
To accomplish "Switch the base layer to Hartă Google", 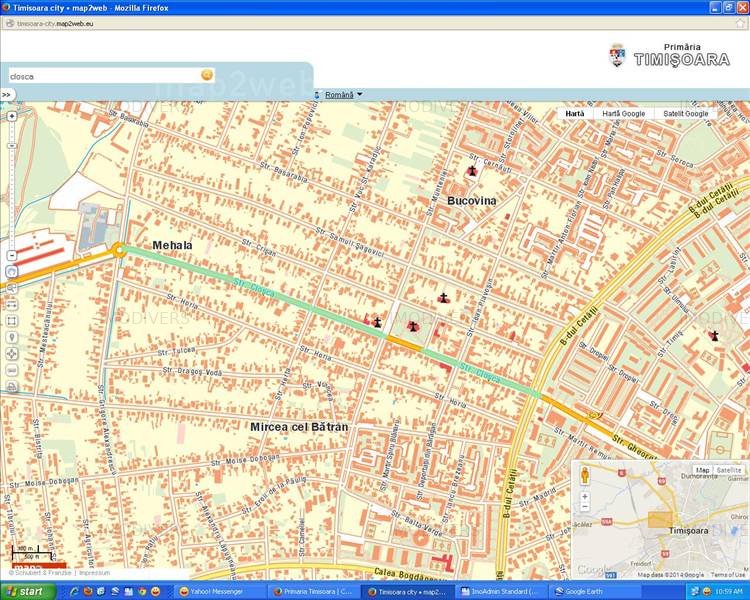I will point(623,114).
